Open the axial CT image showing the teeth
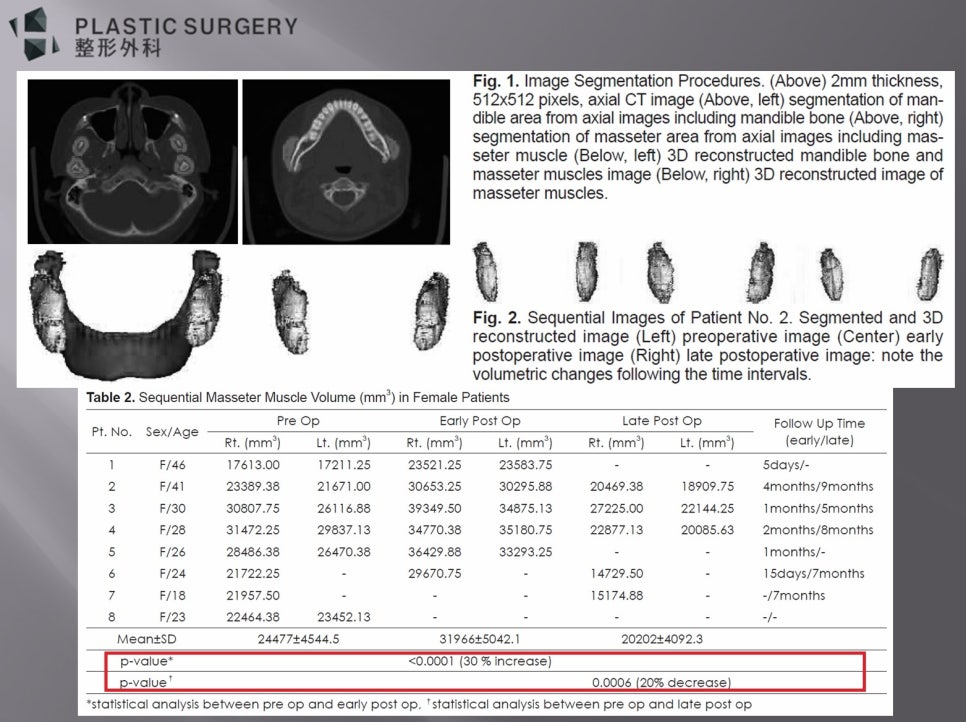This screenshot has width=966, height=722. coord(346,162)
